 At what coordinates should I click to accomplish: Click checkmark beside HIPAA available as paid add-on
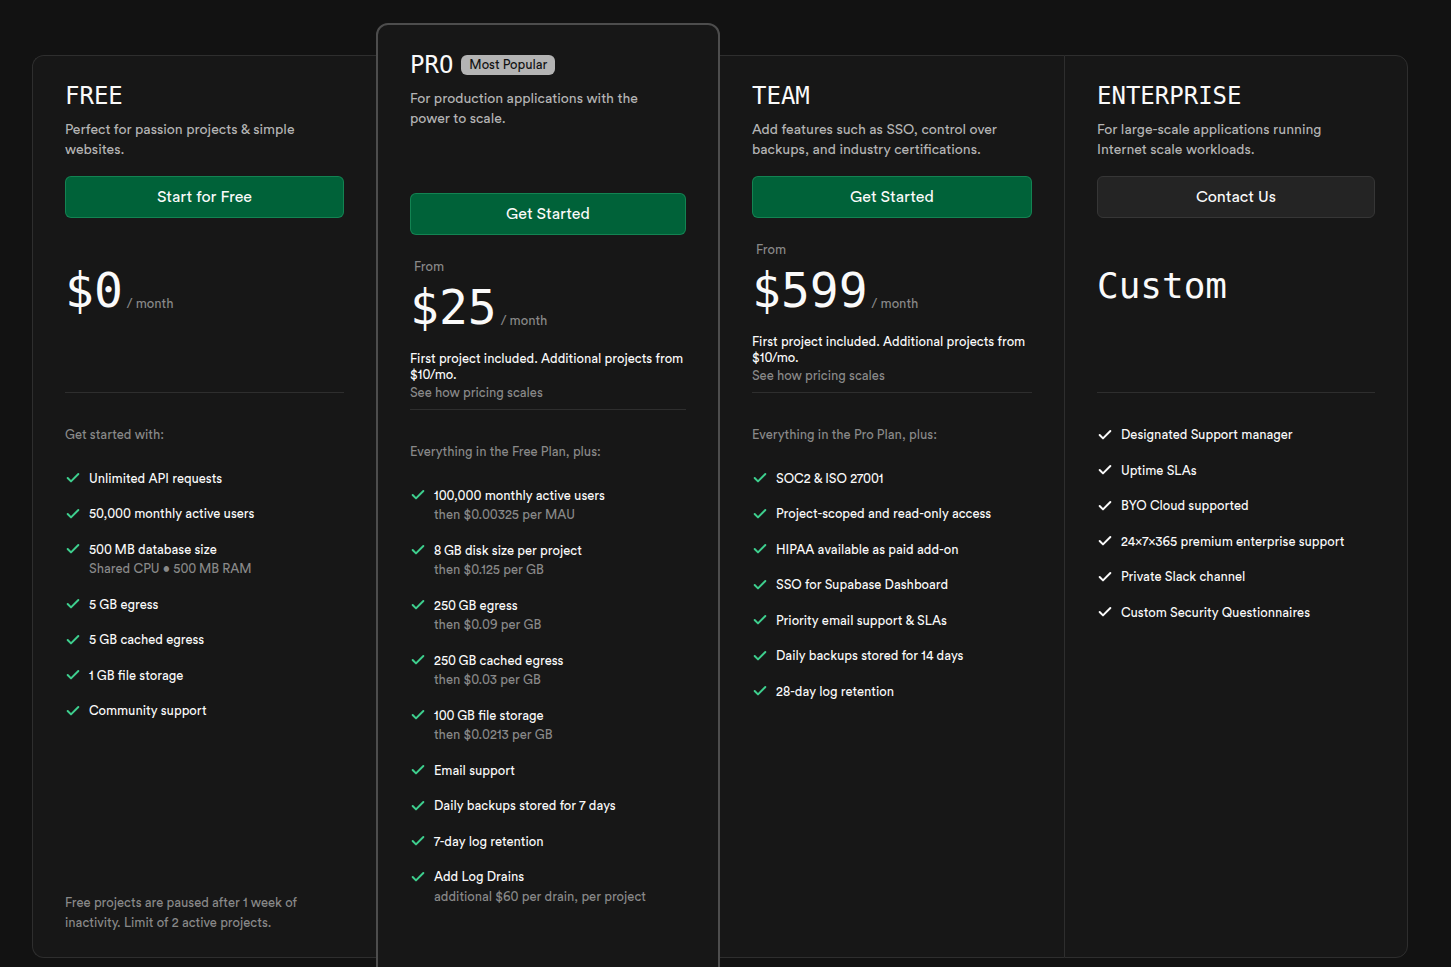[760, 549]
